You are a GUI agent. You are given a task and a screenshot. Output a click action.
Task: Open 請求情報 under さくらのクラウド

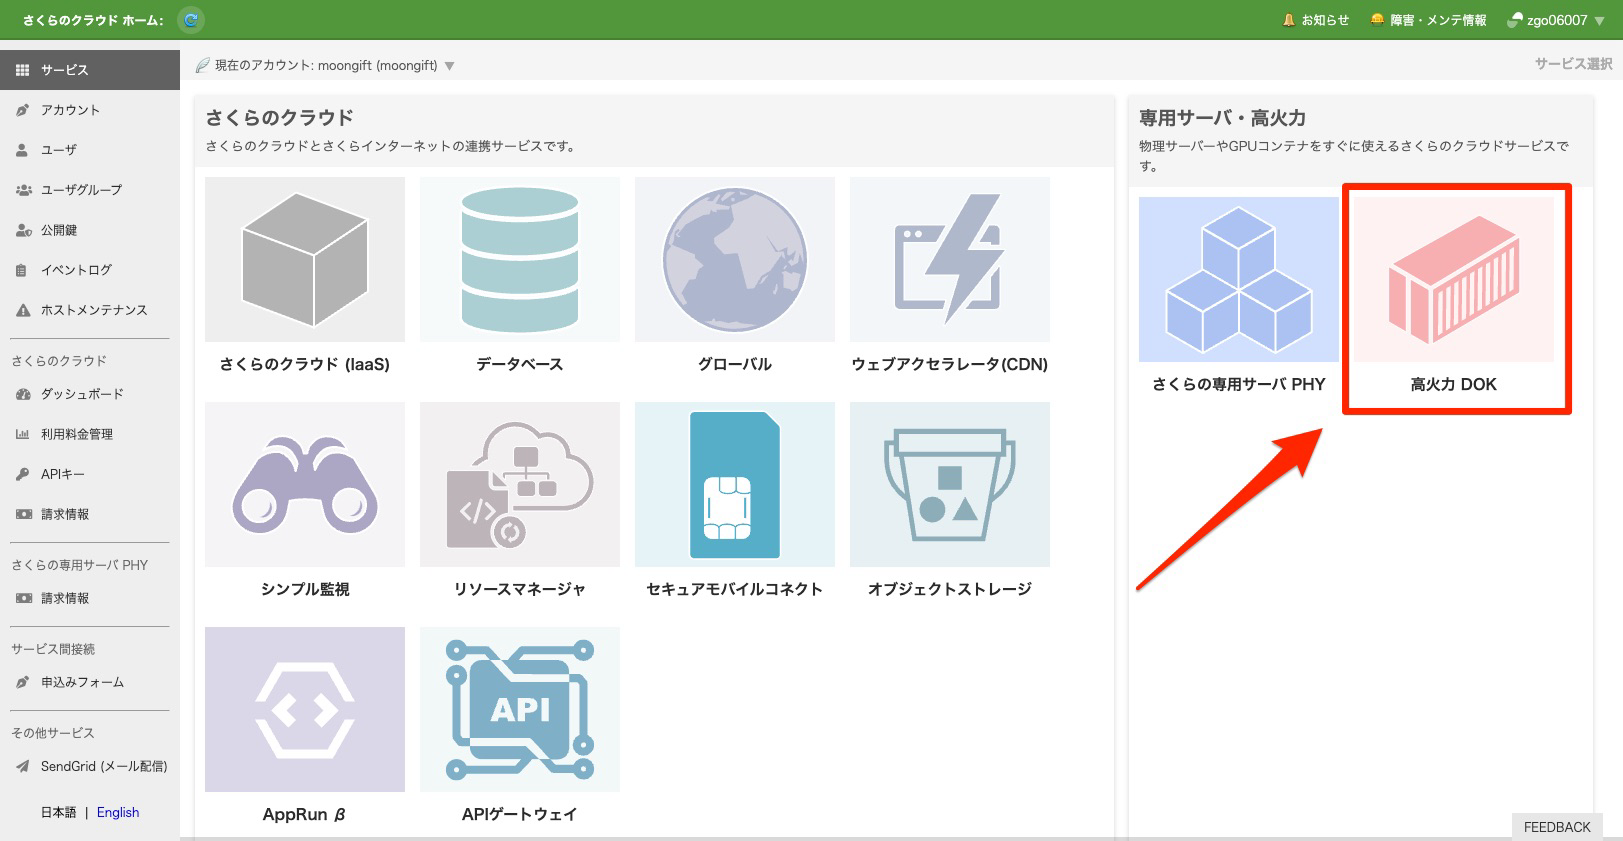pos(90,514)
